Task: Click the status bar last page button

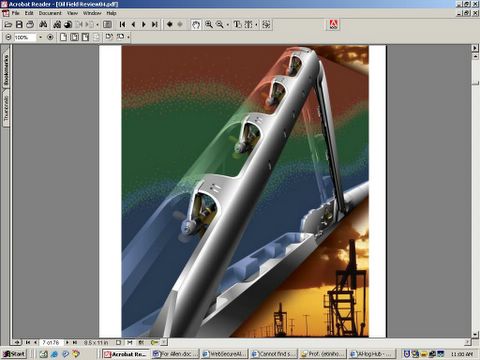Action: click(x=75, y=342)
